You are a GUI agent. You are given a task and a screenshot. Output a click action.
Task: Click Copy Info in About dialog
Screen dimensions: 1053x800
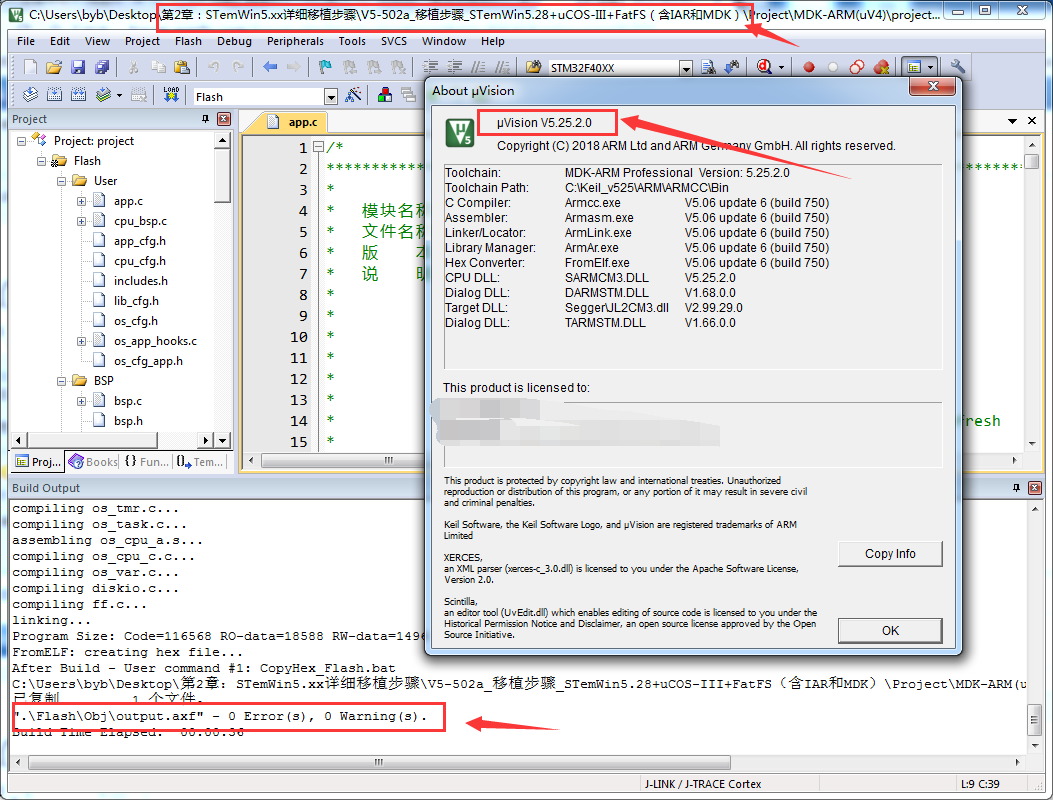(890, 553)
